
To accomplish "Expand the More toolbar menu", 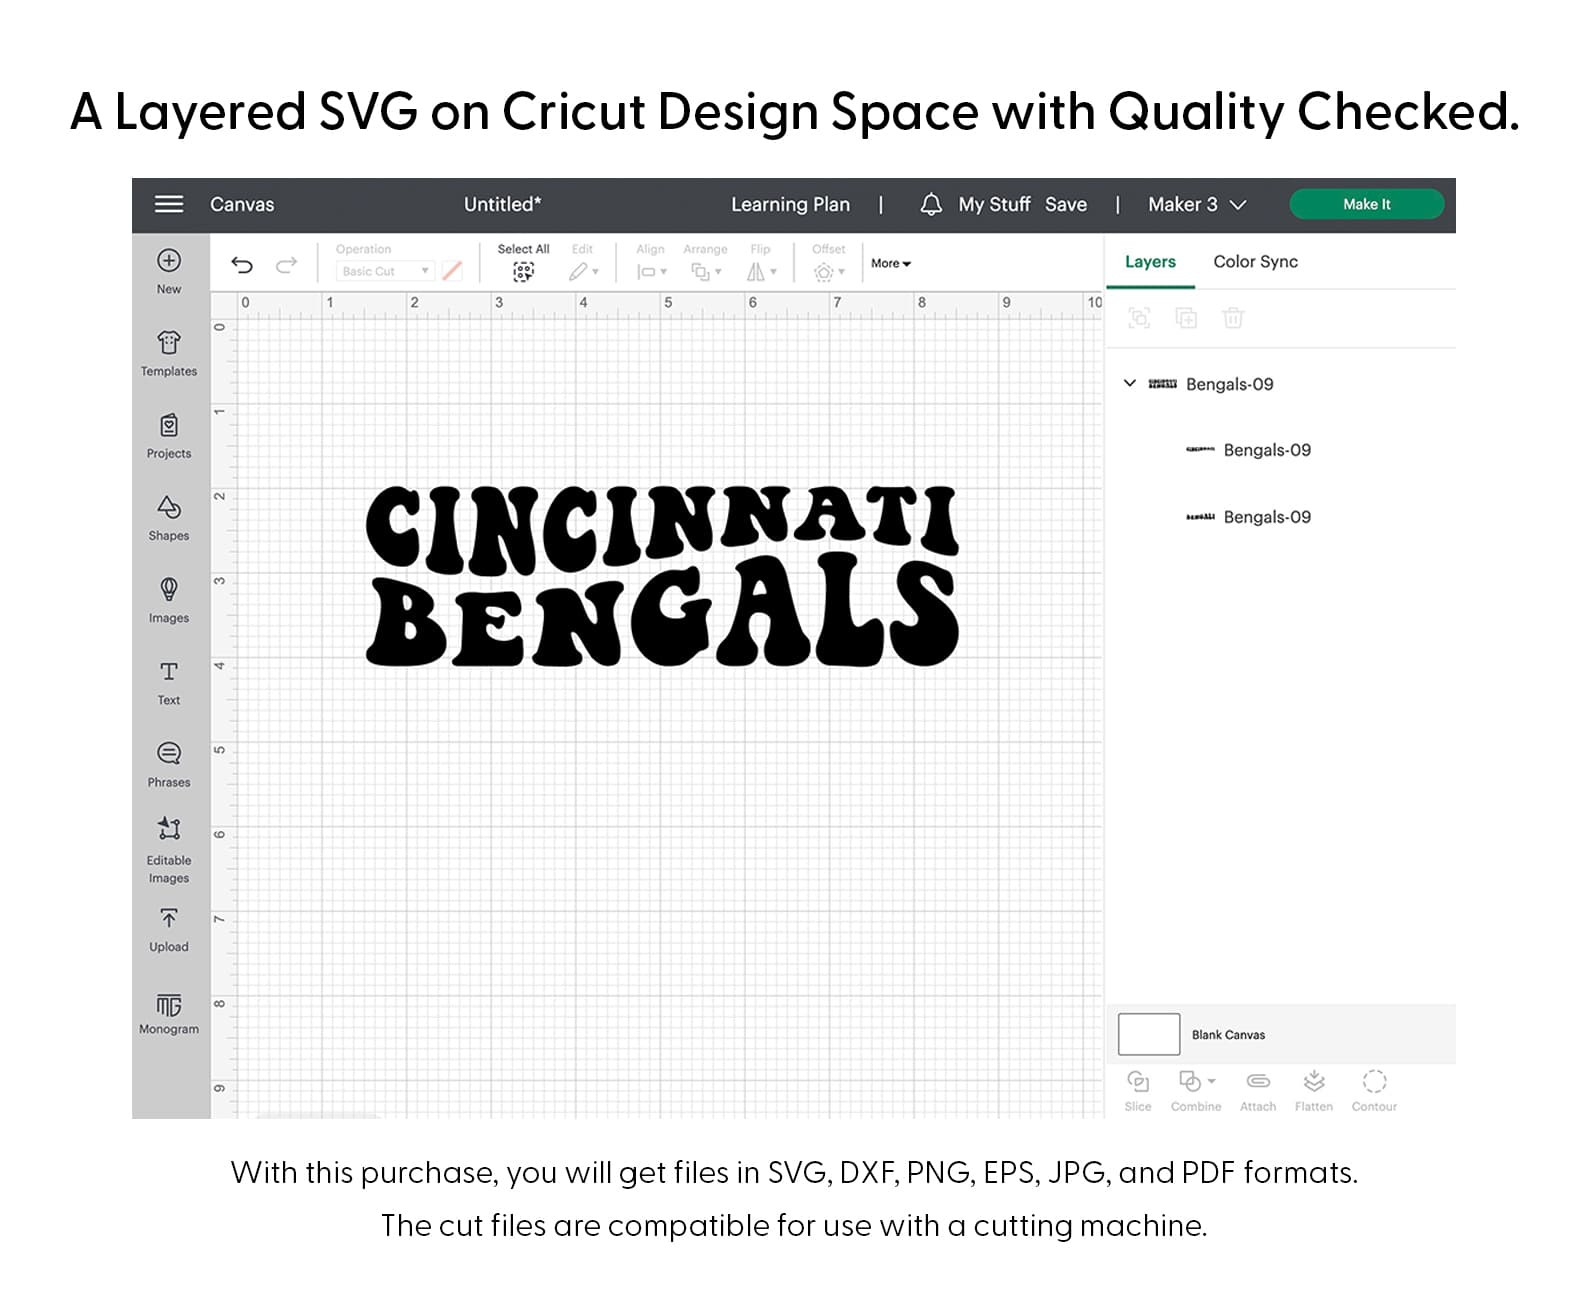I will coord(890,264).
